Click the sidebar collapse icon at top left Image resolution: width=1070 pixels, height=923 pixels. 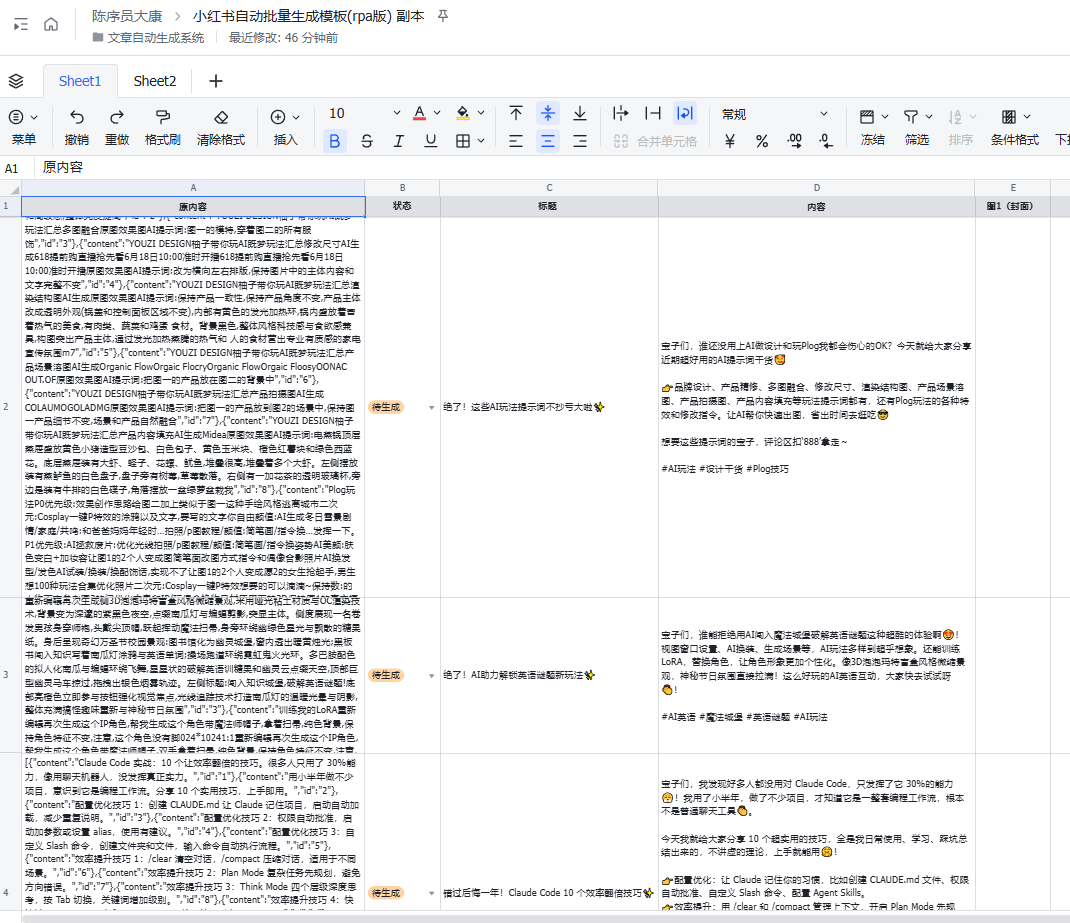pyautogui.click(x=21, y=25)
